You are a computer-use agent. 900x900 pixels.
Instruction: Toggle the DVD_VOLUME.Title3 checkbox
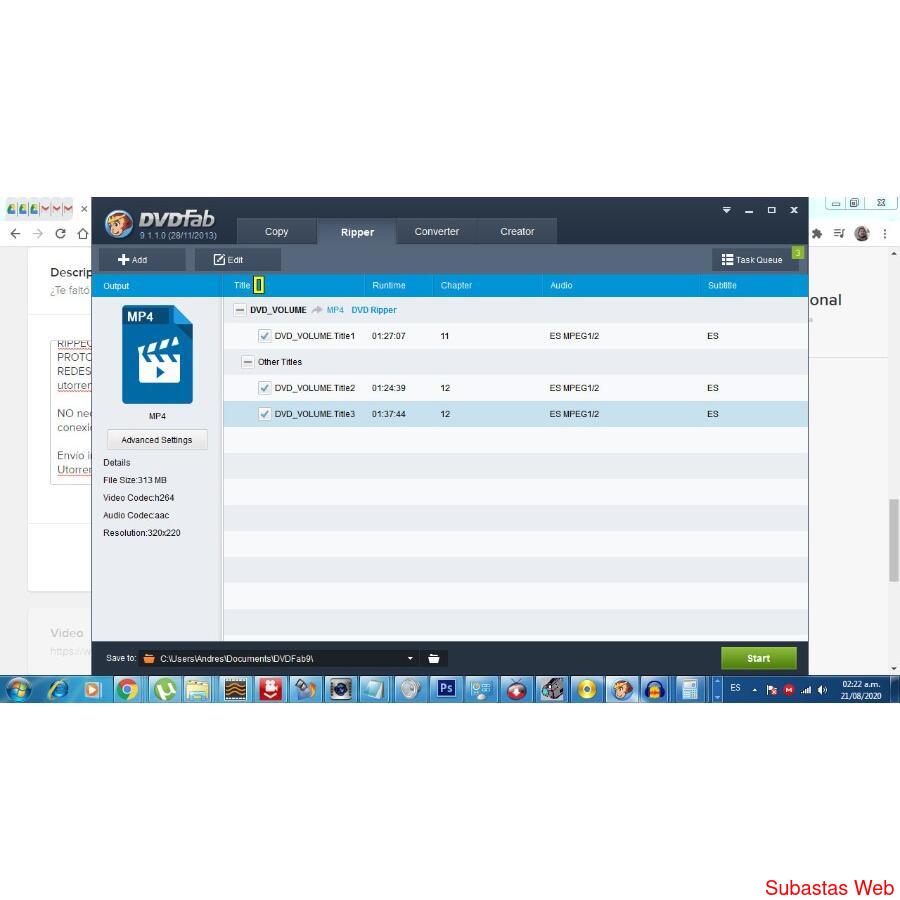[265, 414]
